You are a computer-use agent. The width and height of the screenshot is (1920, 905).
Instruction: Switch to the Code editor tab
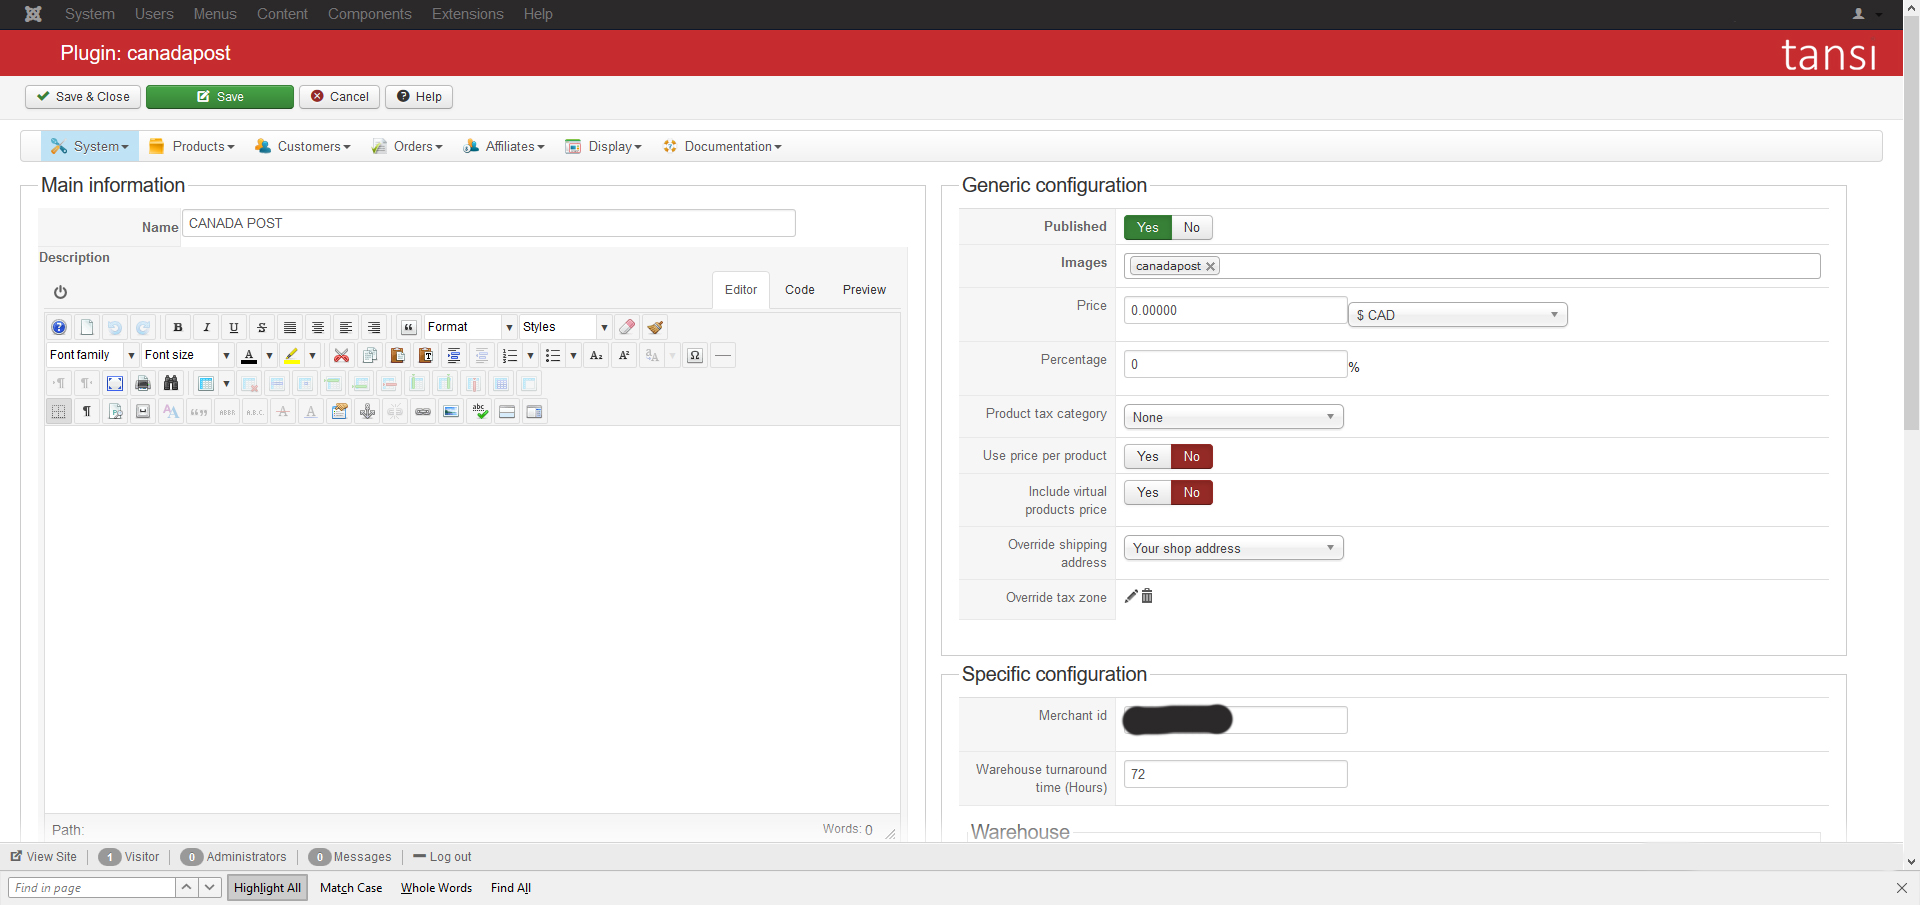pos(799,290)
